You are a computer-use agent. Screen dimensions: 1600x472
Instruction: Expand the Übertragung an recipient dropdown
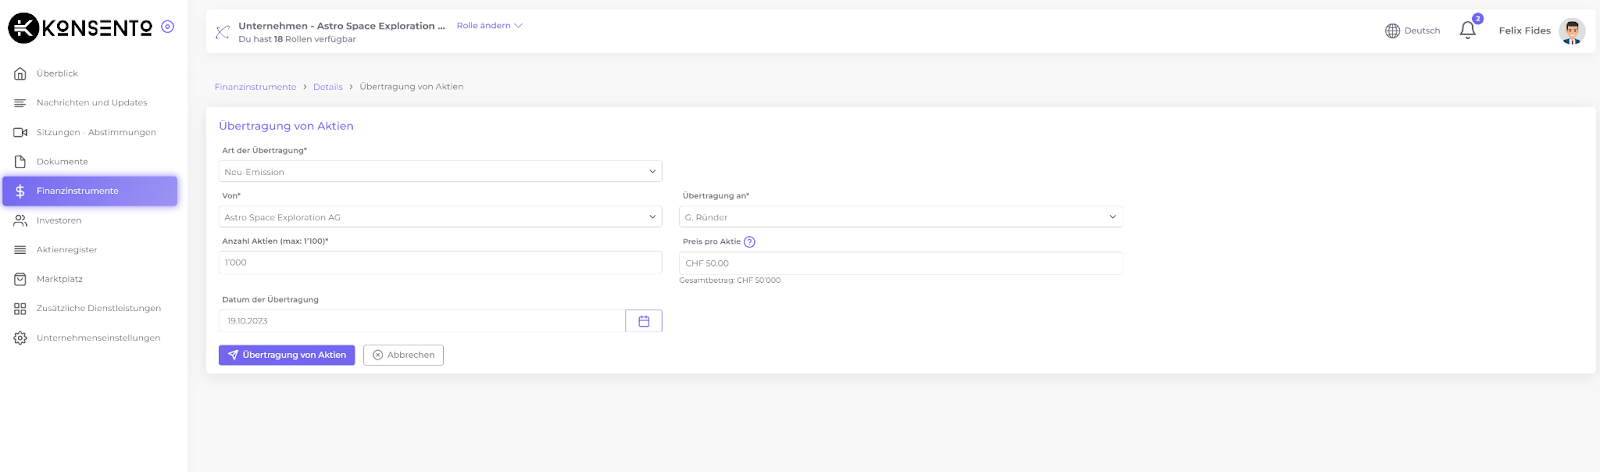click(x=900, y=217)
